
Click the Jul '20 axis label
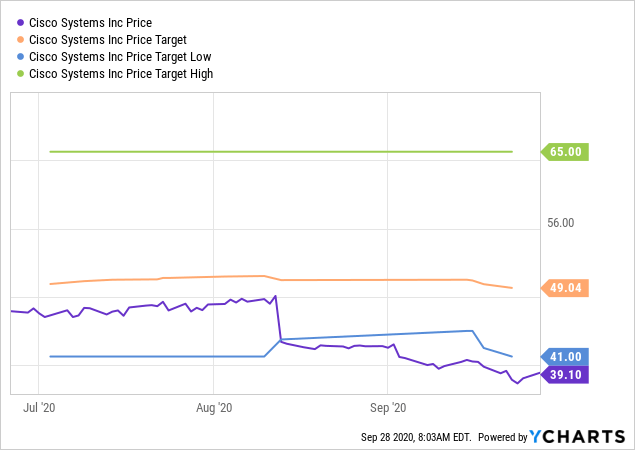[37, 408]
